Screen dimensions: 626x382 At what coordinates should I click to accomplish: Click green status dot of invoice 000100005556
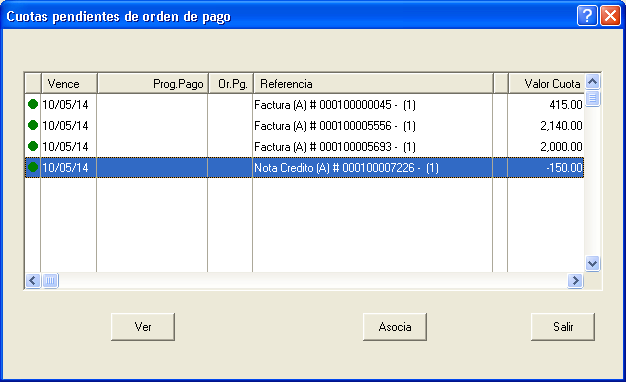coord(33,125)
